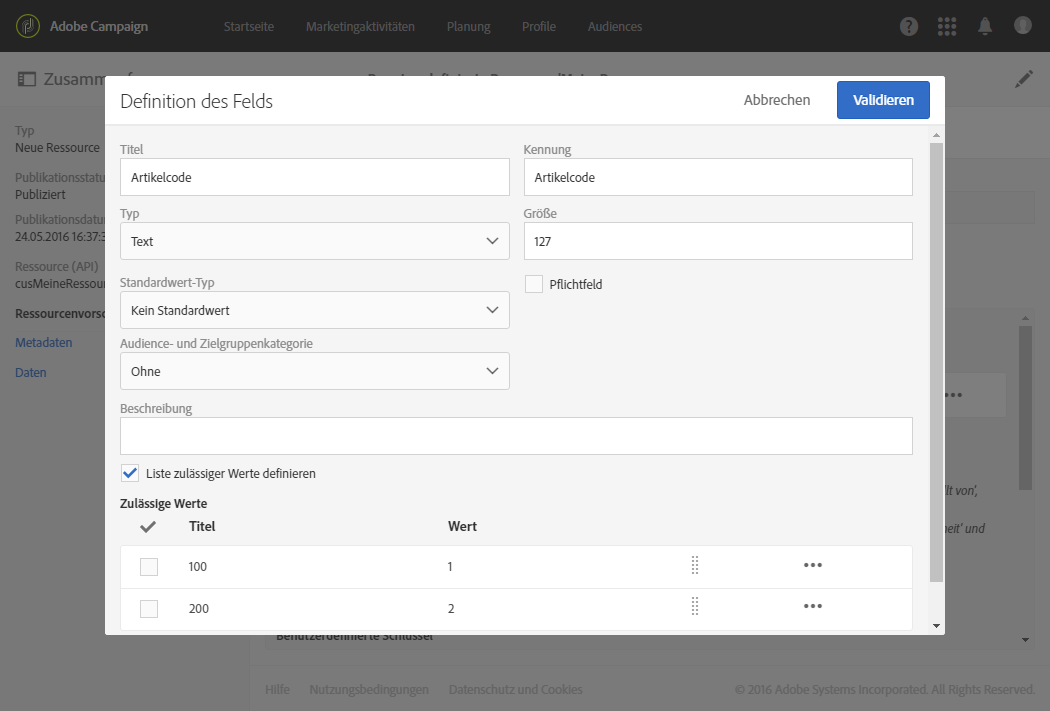The width and height of the screenshot is (1050, 711).
Task: Click the pencil edit icon
Action: click(1023, 79)
